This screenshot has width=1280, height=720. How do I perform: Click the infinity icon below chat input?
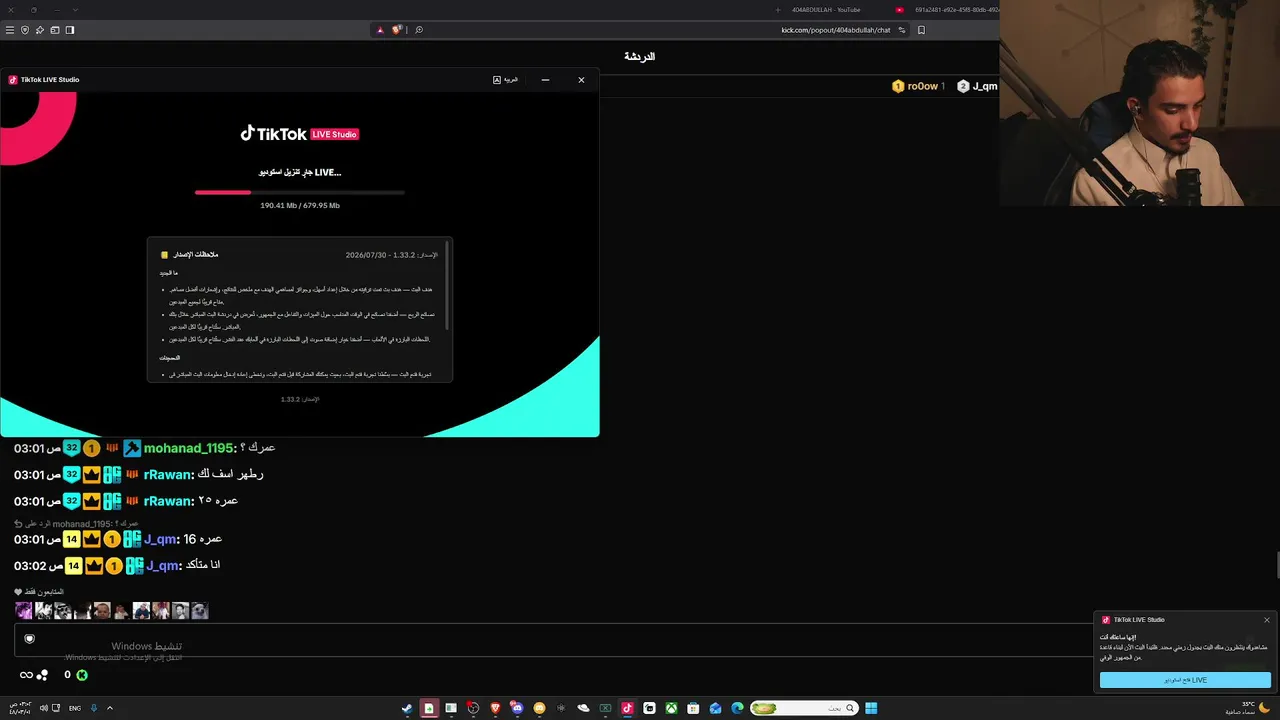[x=26, y=675]
